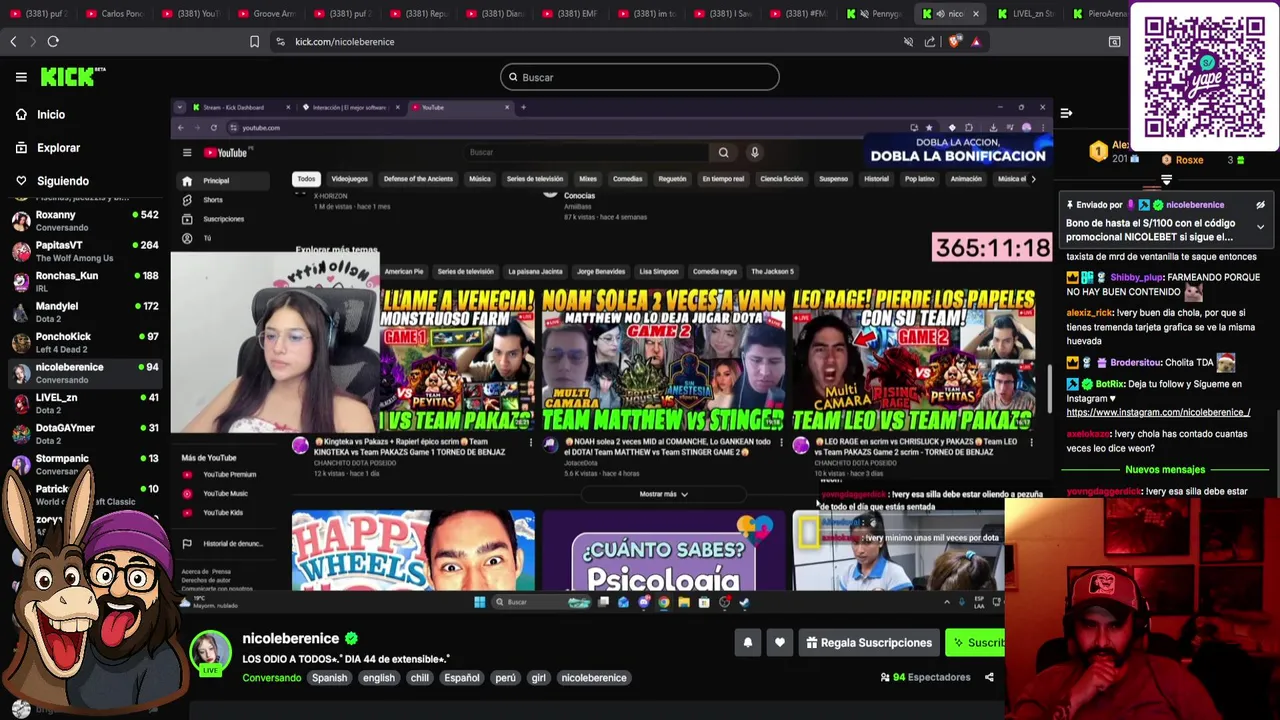Screen dimensions: 1280x720
Task: Click the Roxse leaderboard entry
Action: pyautogui.click(x=1181, y=160)
